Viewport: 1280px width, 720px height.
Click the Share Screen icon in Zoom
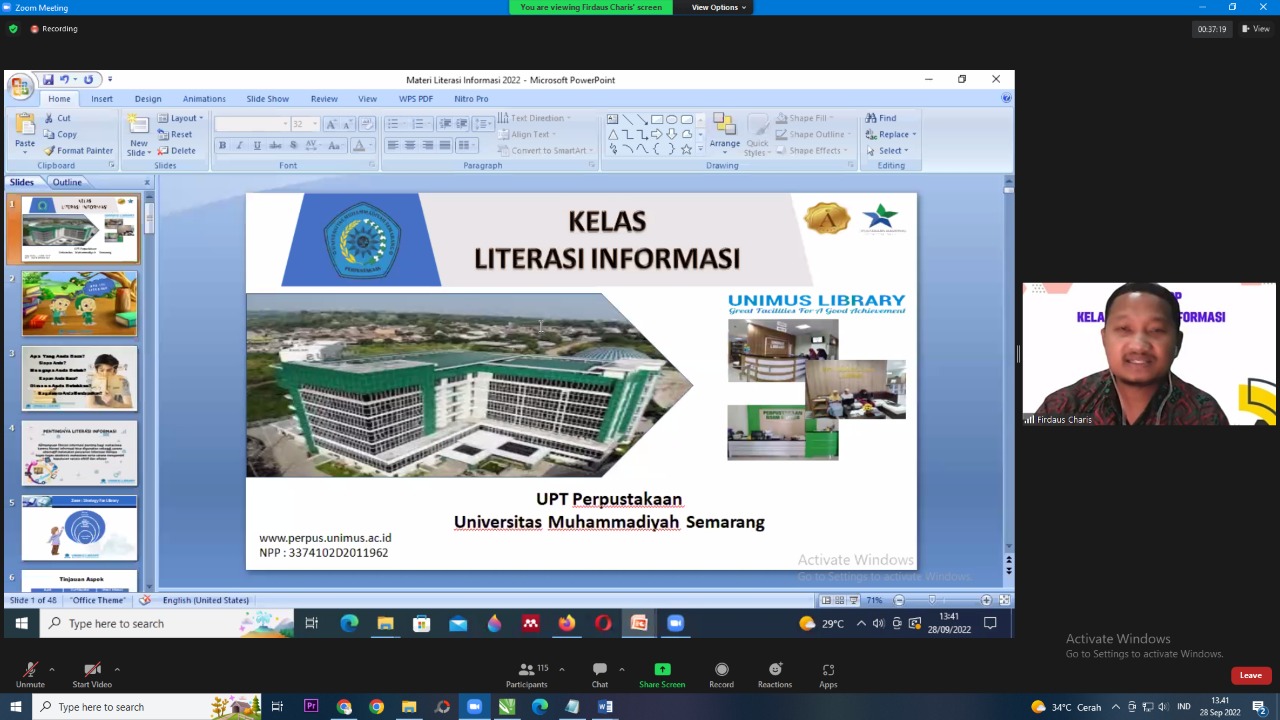pyautogui.click(x=662, y=675)
